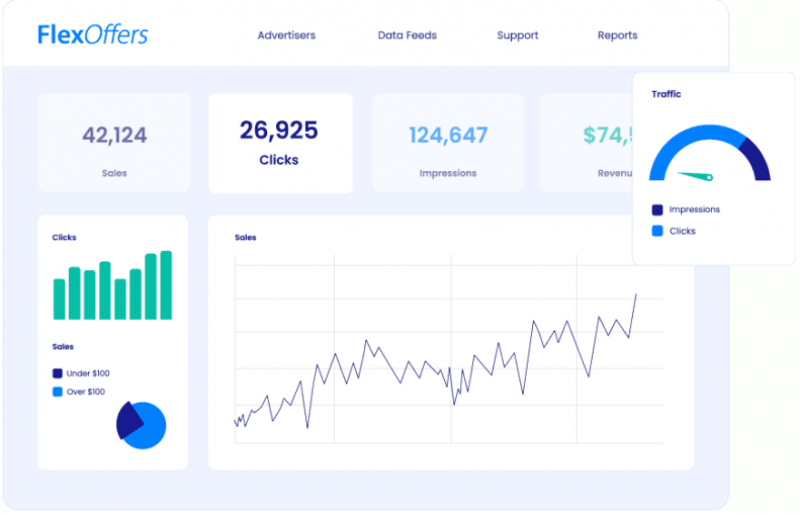Select the 26,925 Clicks card
This screenshot has height=513, width=800.
[279, 143]
